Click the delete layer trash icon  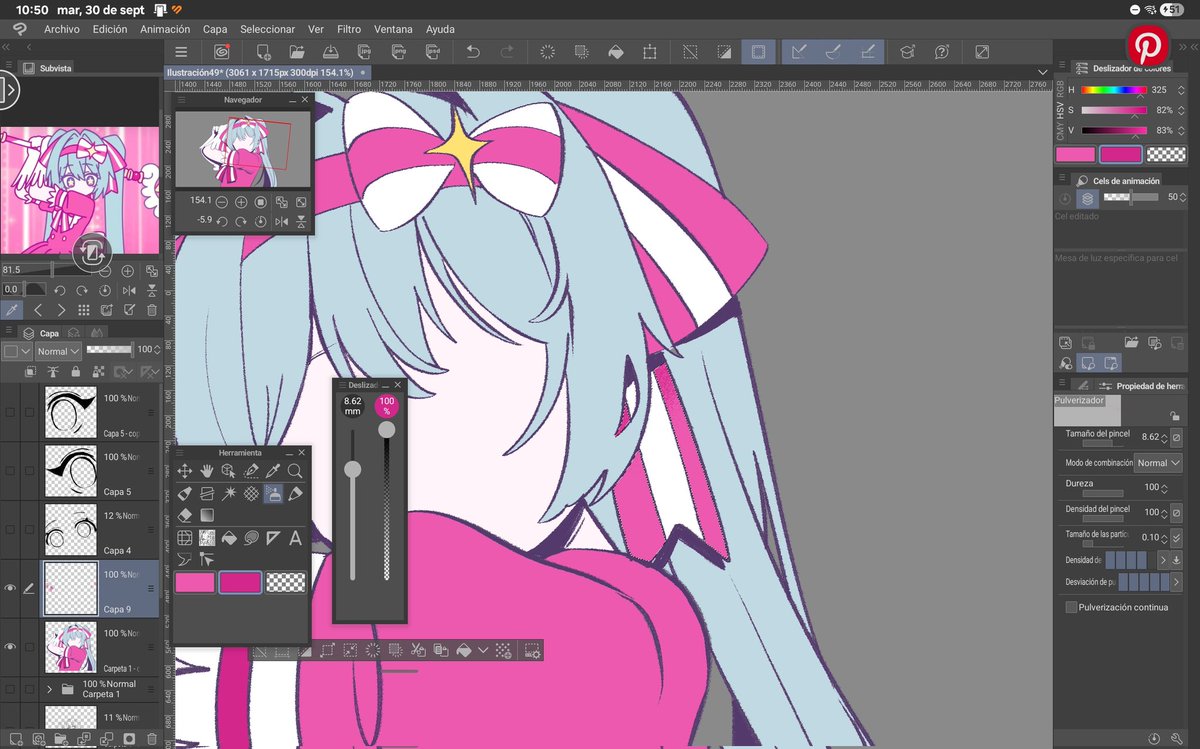click(151, 739)
